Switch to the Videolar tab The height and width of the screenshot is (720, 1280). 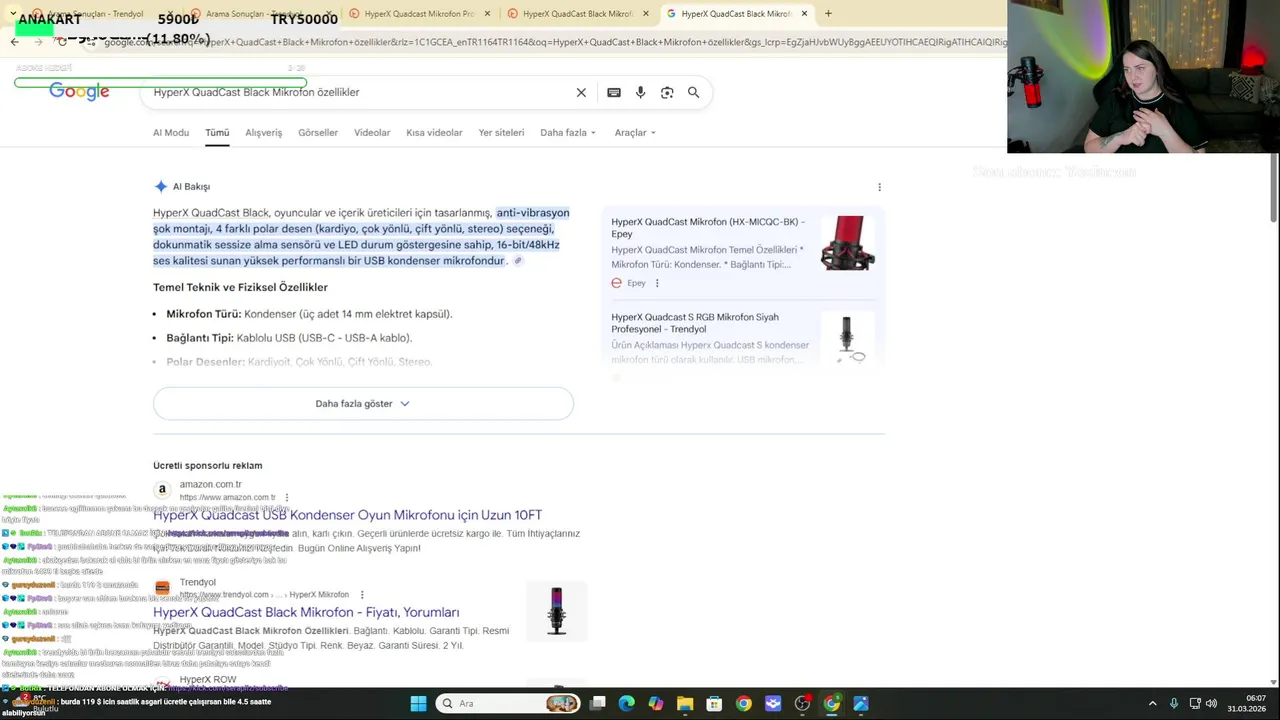click(372, 132)
